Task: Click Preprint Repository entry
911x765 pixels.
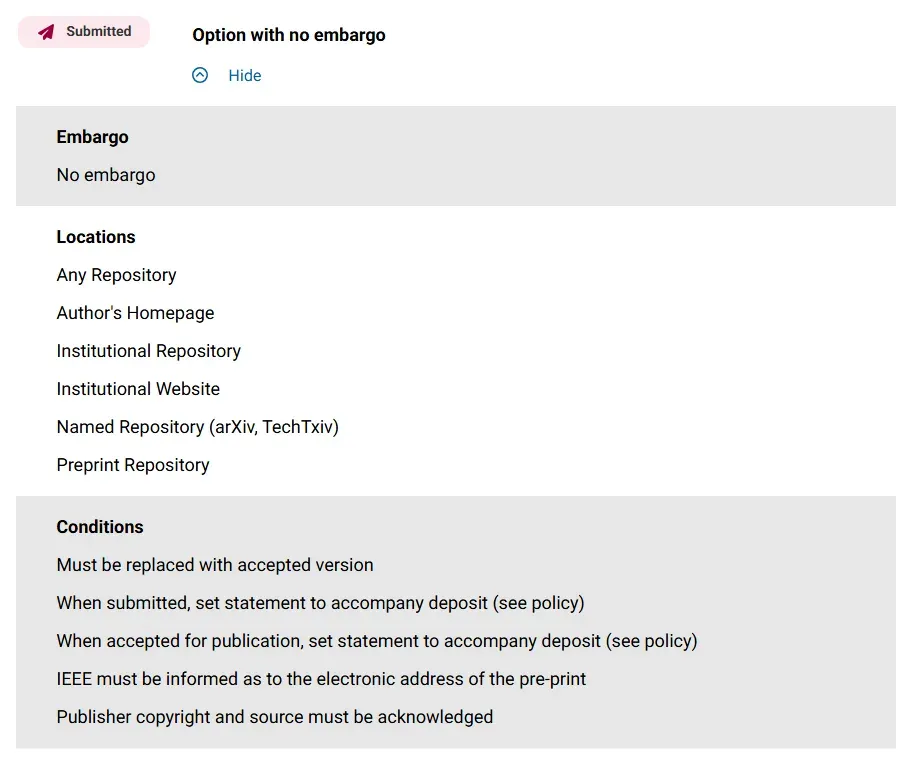Action: tap(133, 465)
